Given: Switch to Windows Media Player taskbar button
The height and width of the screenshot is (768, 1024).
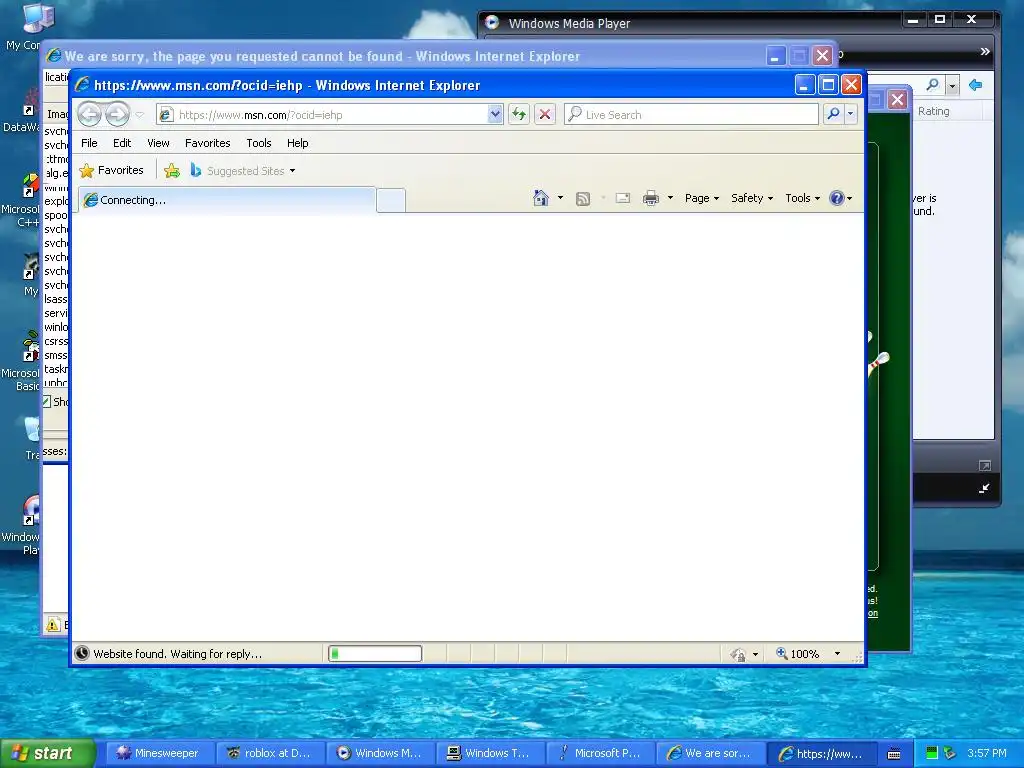Looking at the screenshot, I should 381,753.
